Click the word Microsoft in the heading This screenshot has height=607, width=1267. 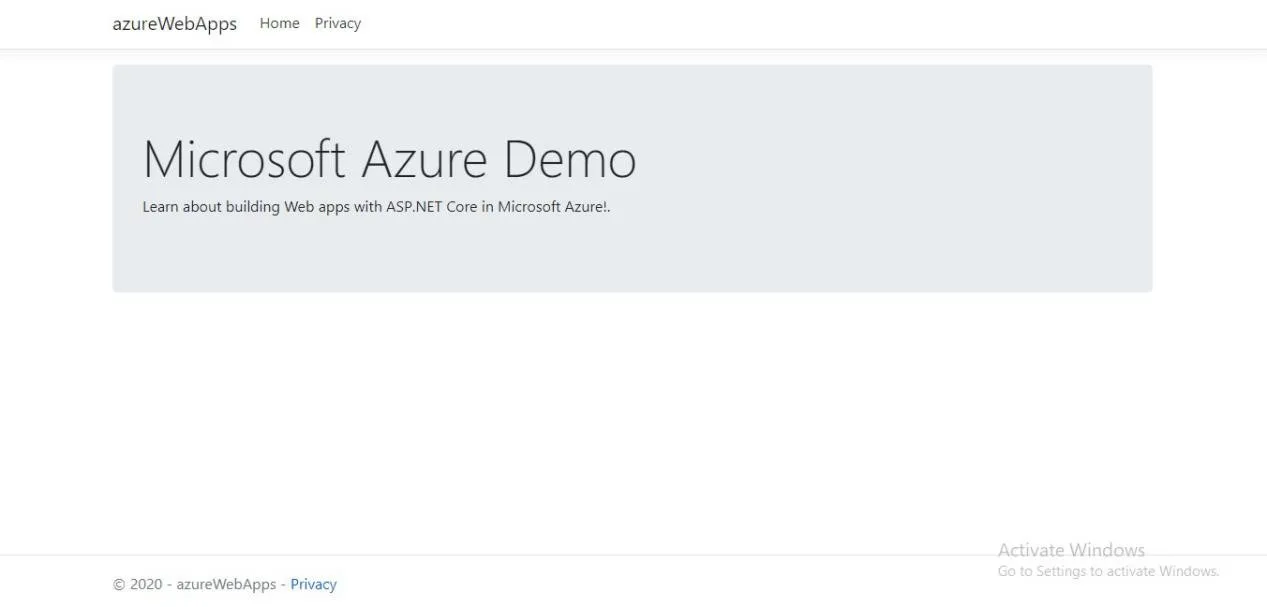tap(245, 159)
